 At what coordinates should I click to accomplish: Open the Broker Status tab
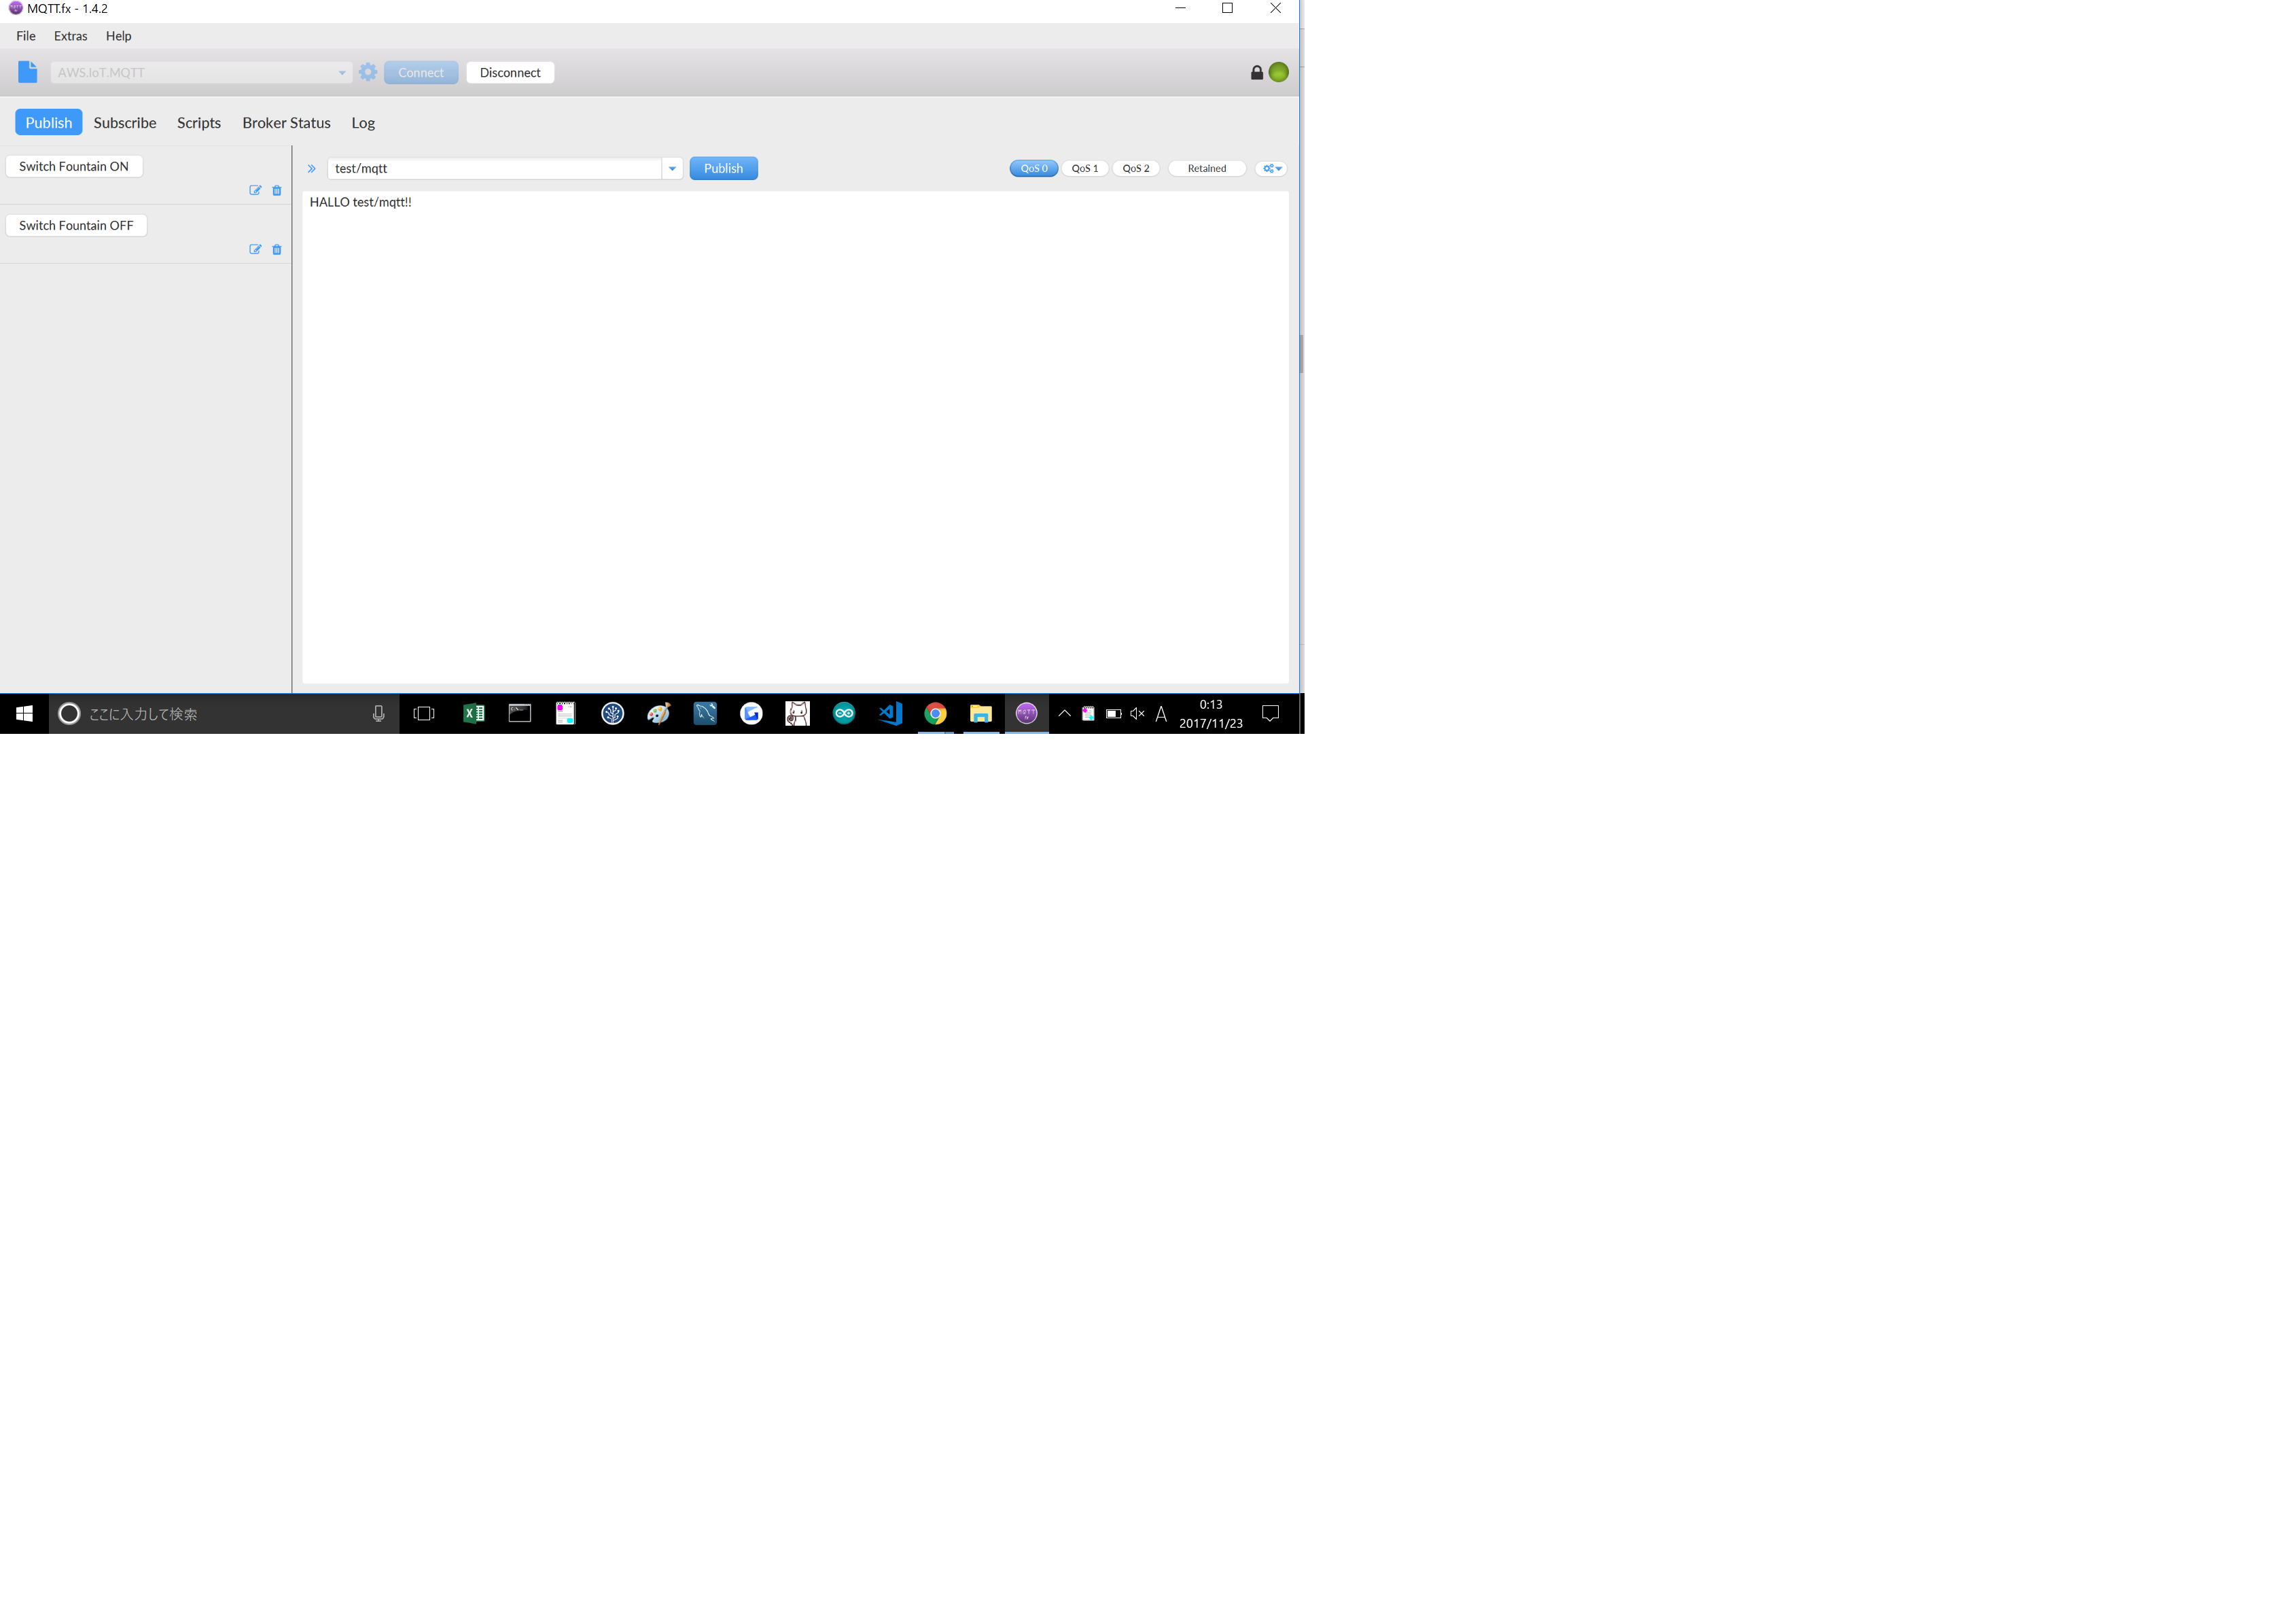[287, 121]
